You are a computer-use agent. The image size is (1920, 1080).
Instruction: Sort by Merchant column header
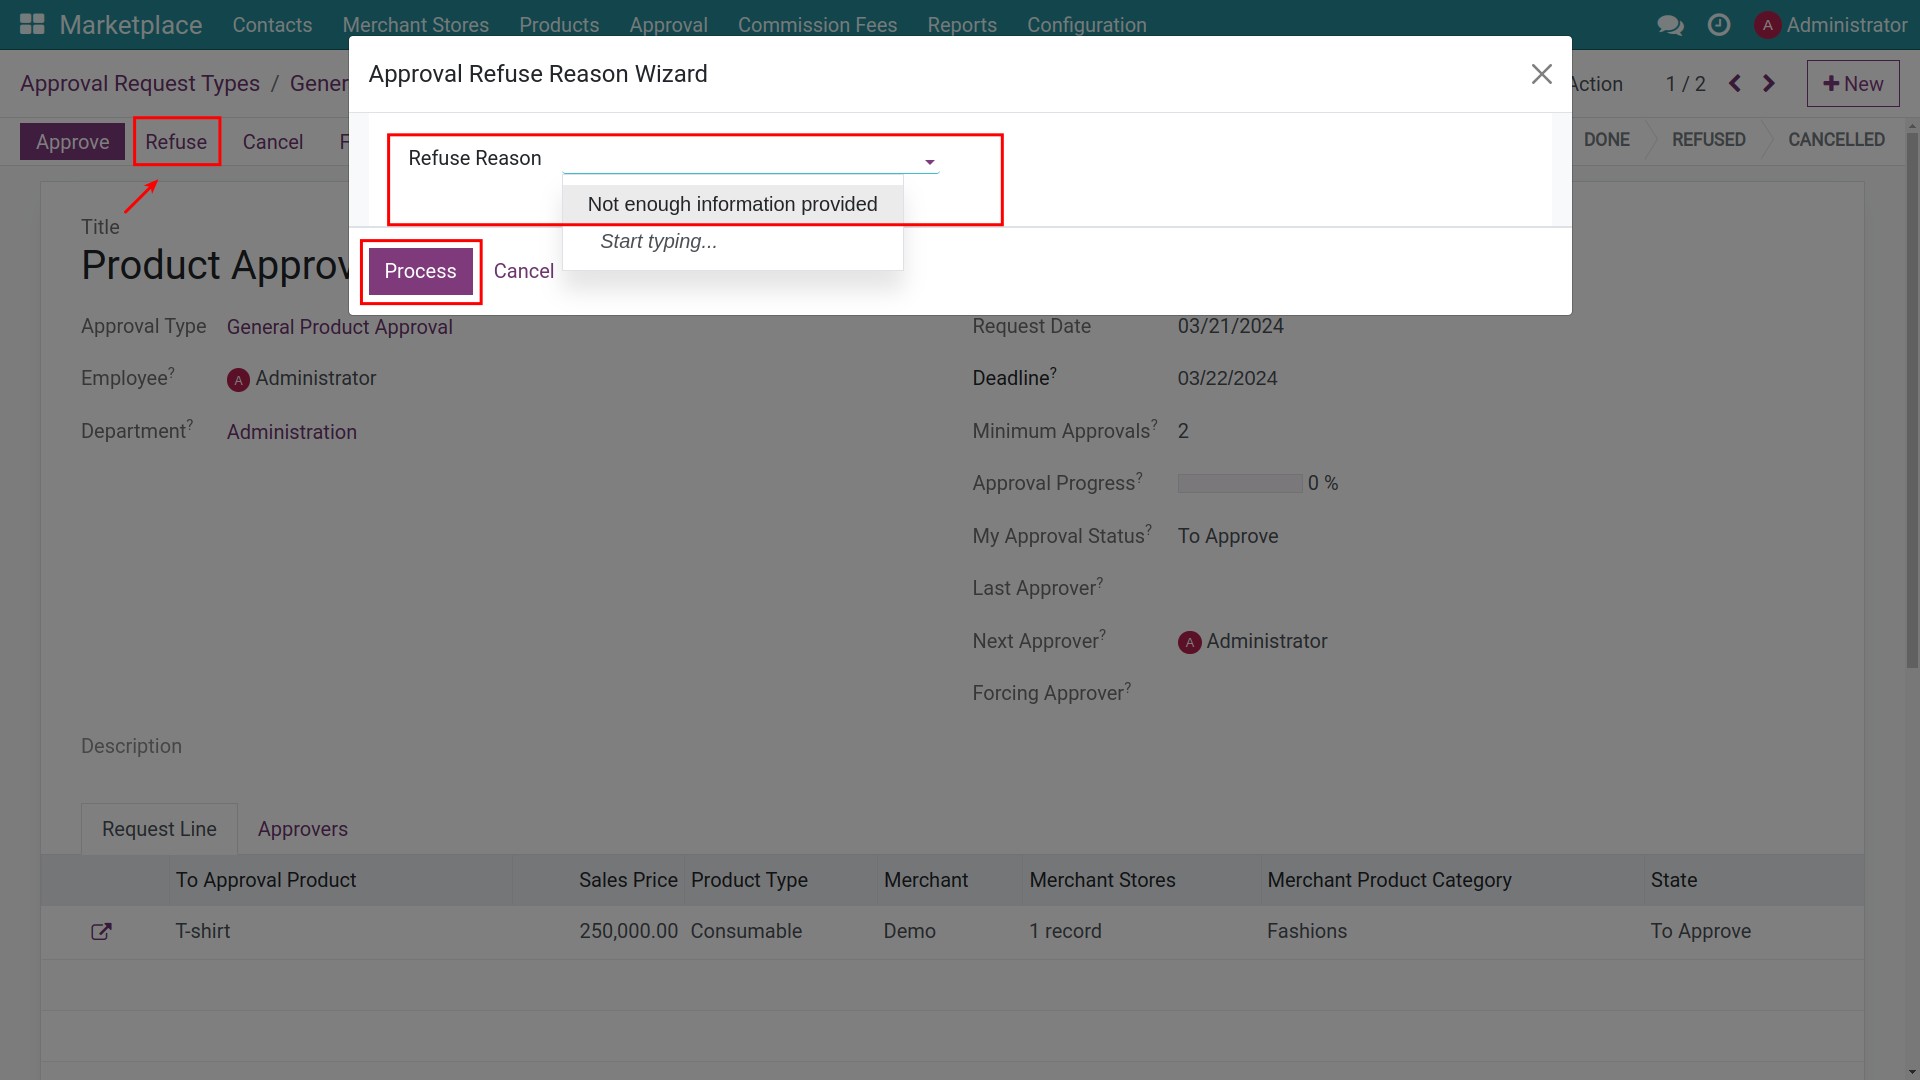[x=925, y=880]
